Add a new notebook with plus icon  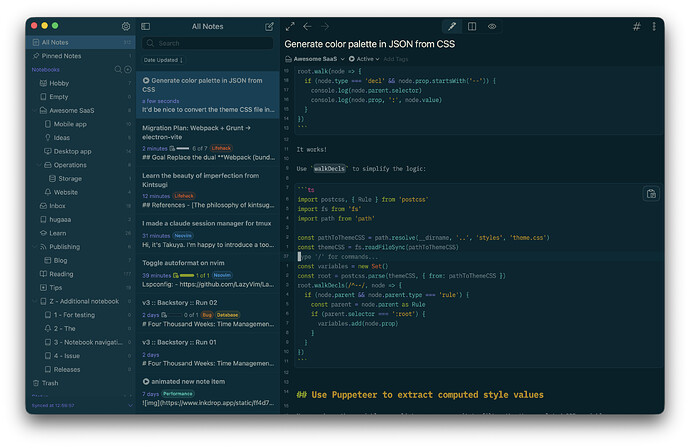tap(128, 70)
